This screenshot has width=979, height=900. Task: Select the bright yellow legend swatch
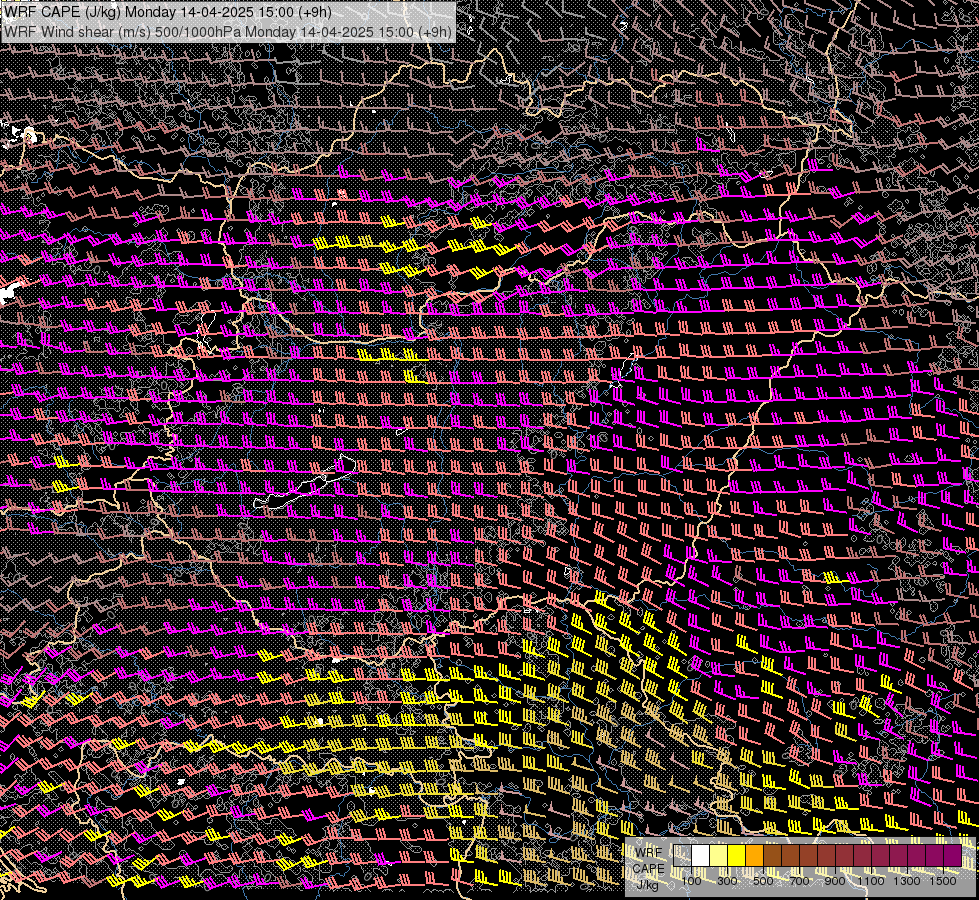click(737, 855)
